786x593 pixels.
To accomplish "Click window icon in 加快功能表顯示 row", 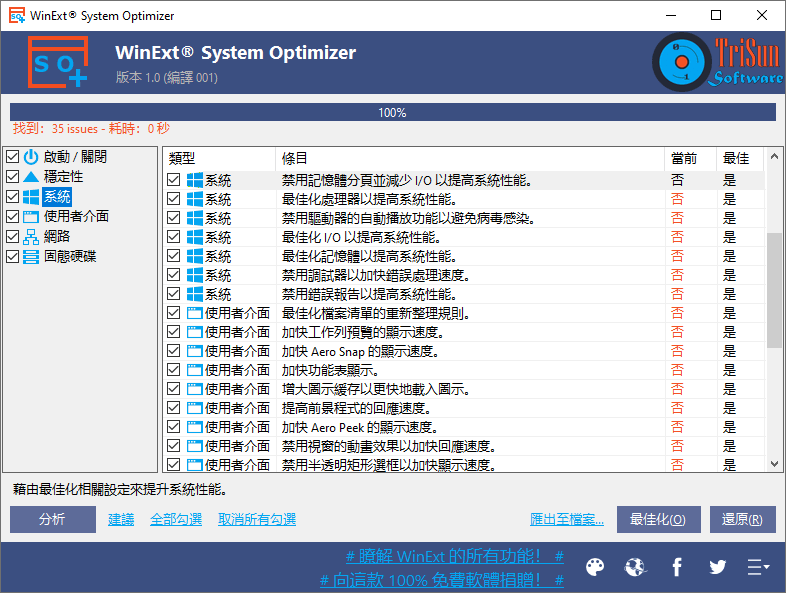I will pos(195,370).
